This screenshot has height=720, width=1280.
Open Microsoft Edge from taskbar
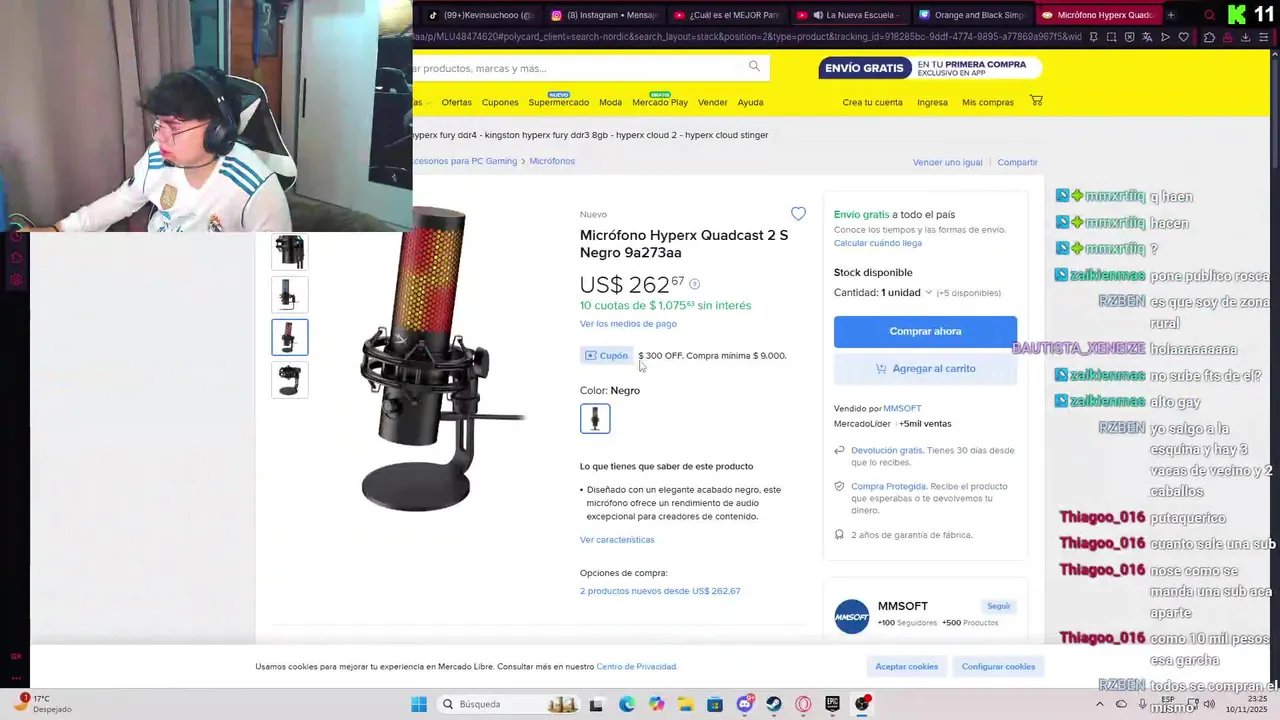(626, 704)
